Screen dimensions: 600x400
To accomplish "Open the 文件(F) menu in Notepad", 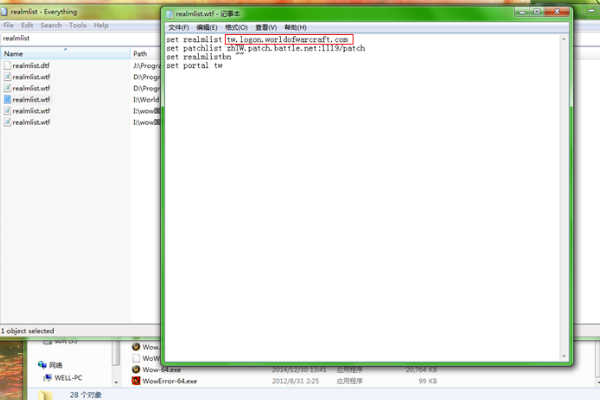I will pos(178,27).
